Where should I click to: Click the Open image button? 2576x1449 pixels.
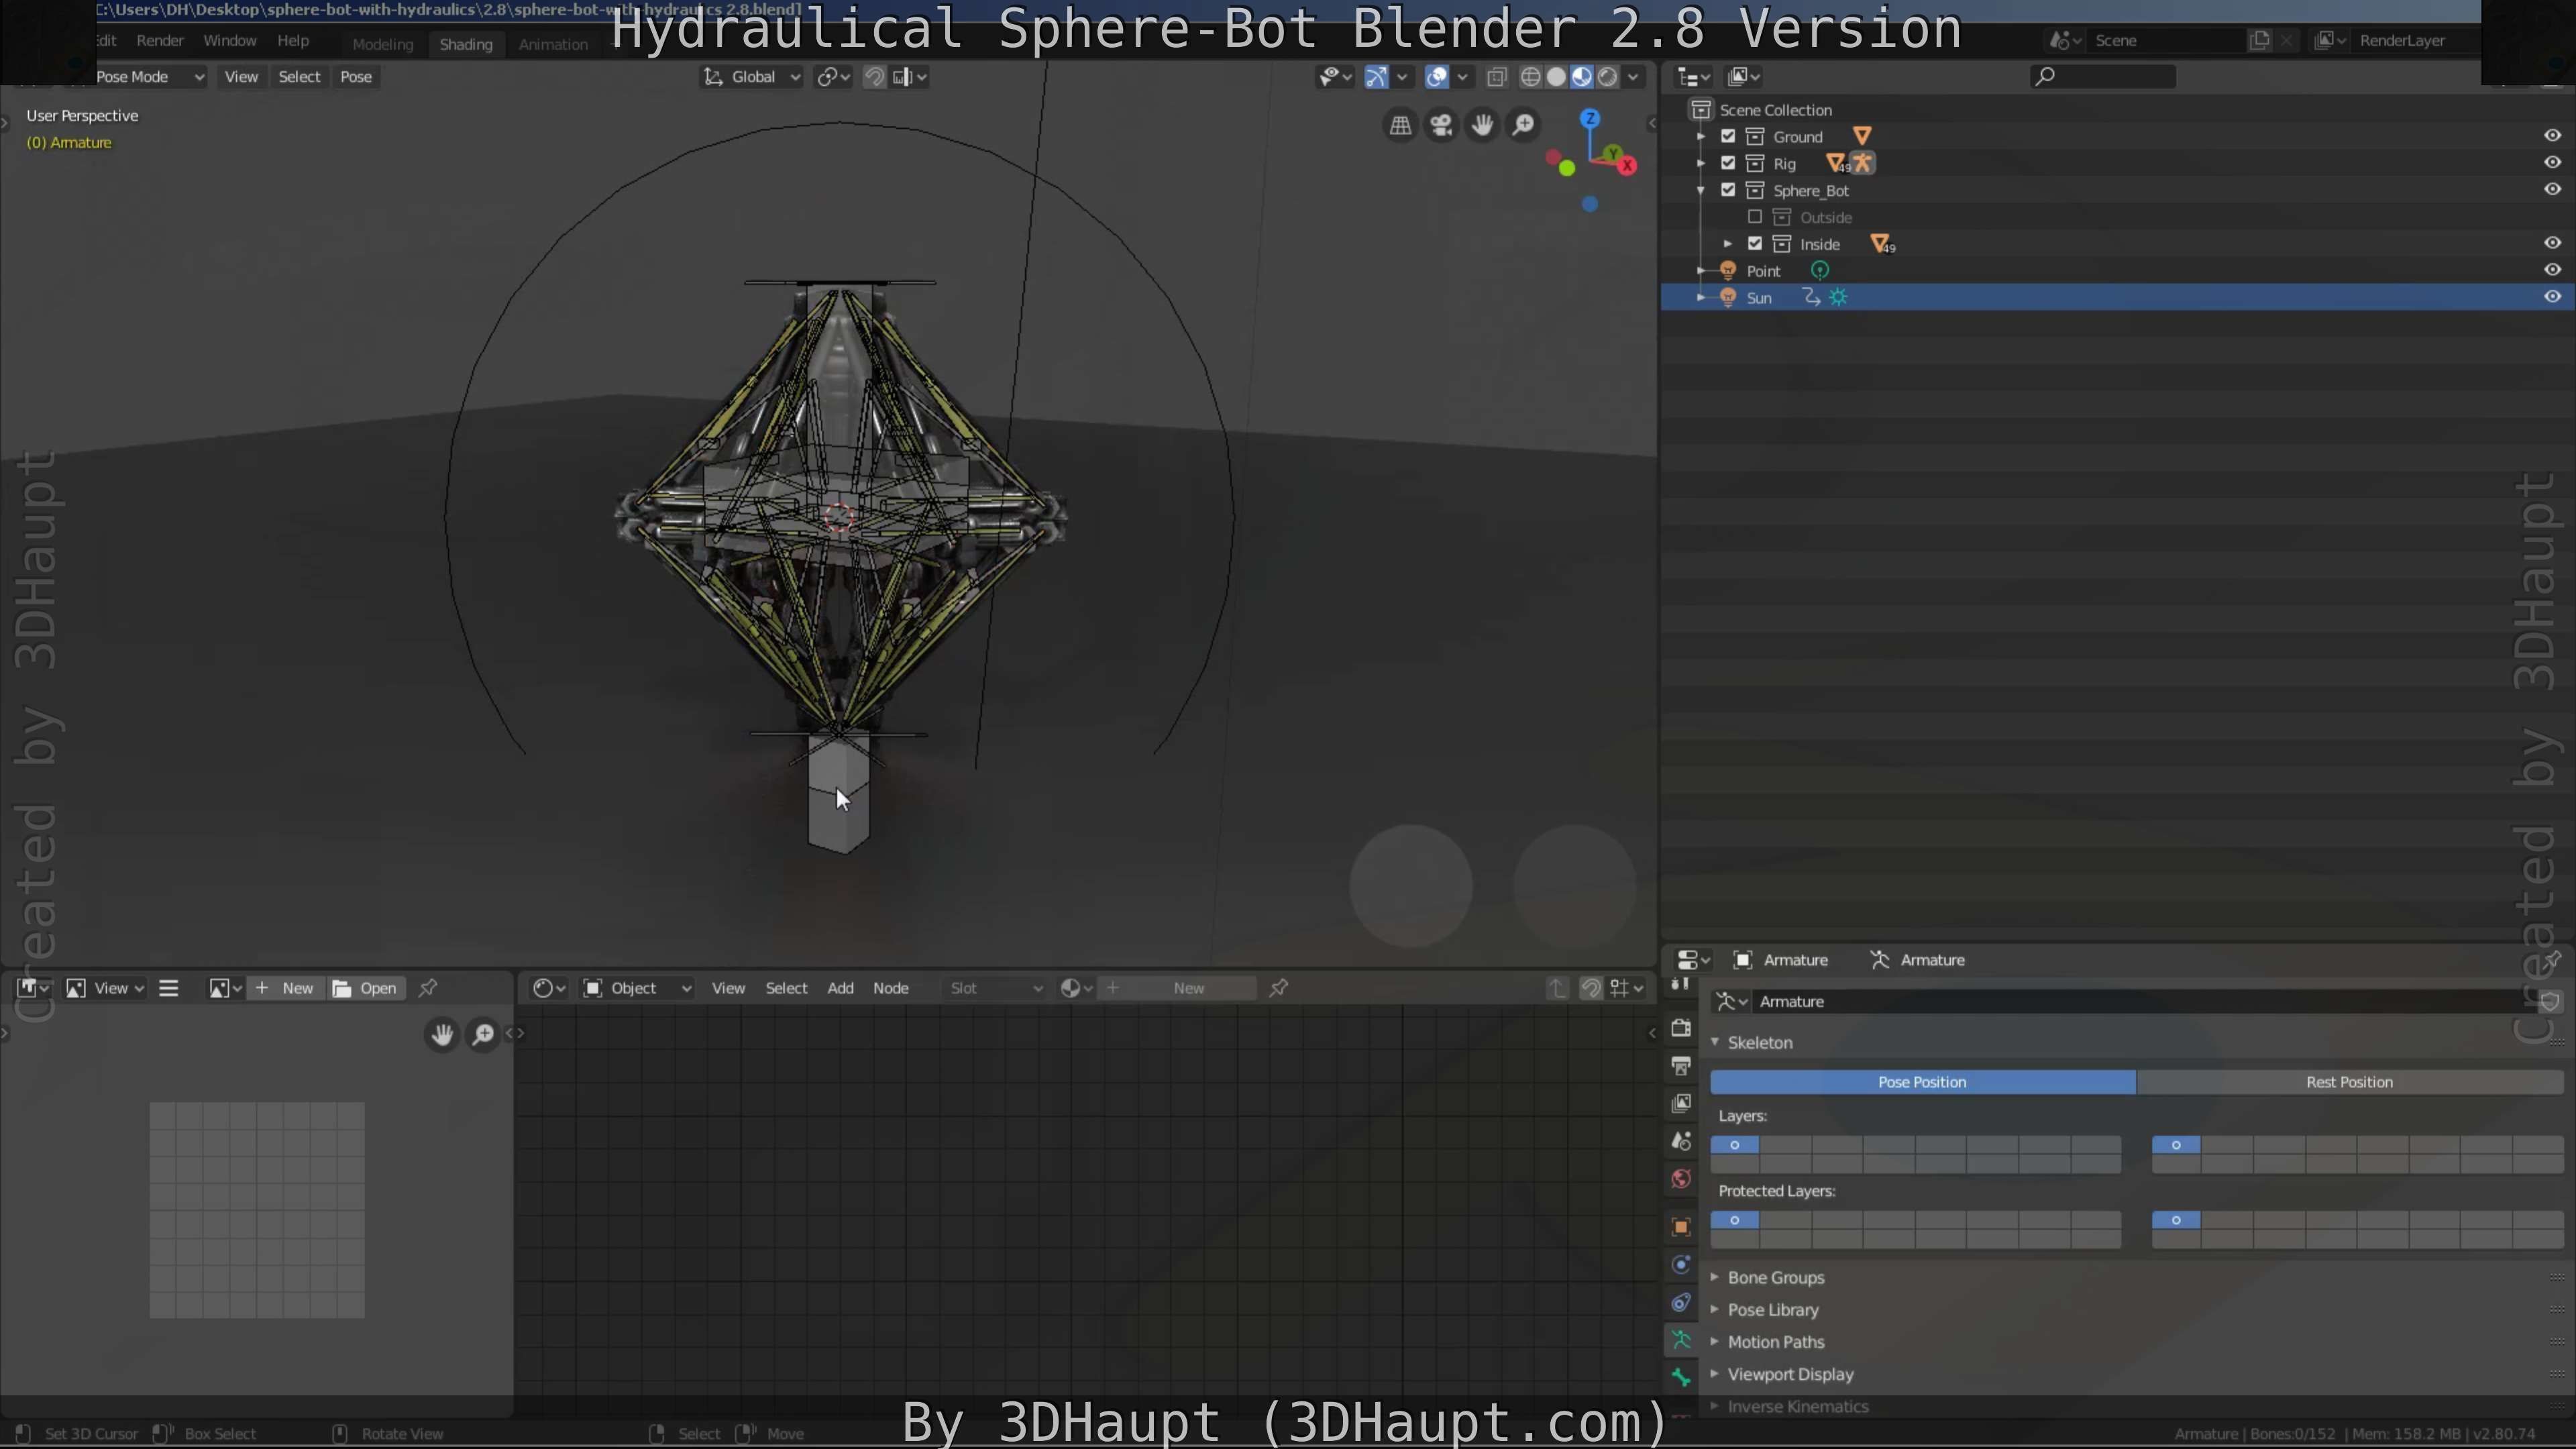pyautogui.click(x=365, y=988)
